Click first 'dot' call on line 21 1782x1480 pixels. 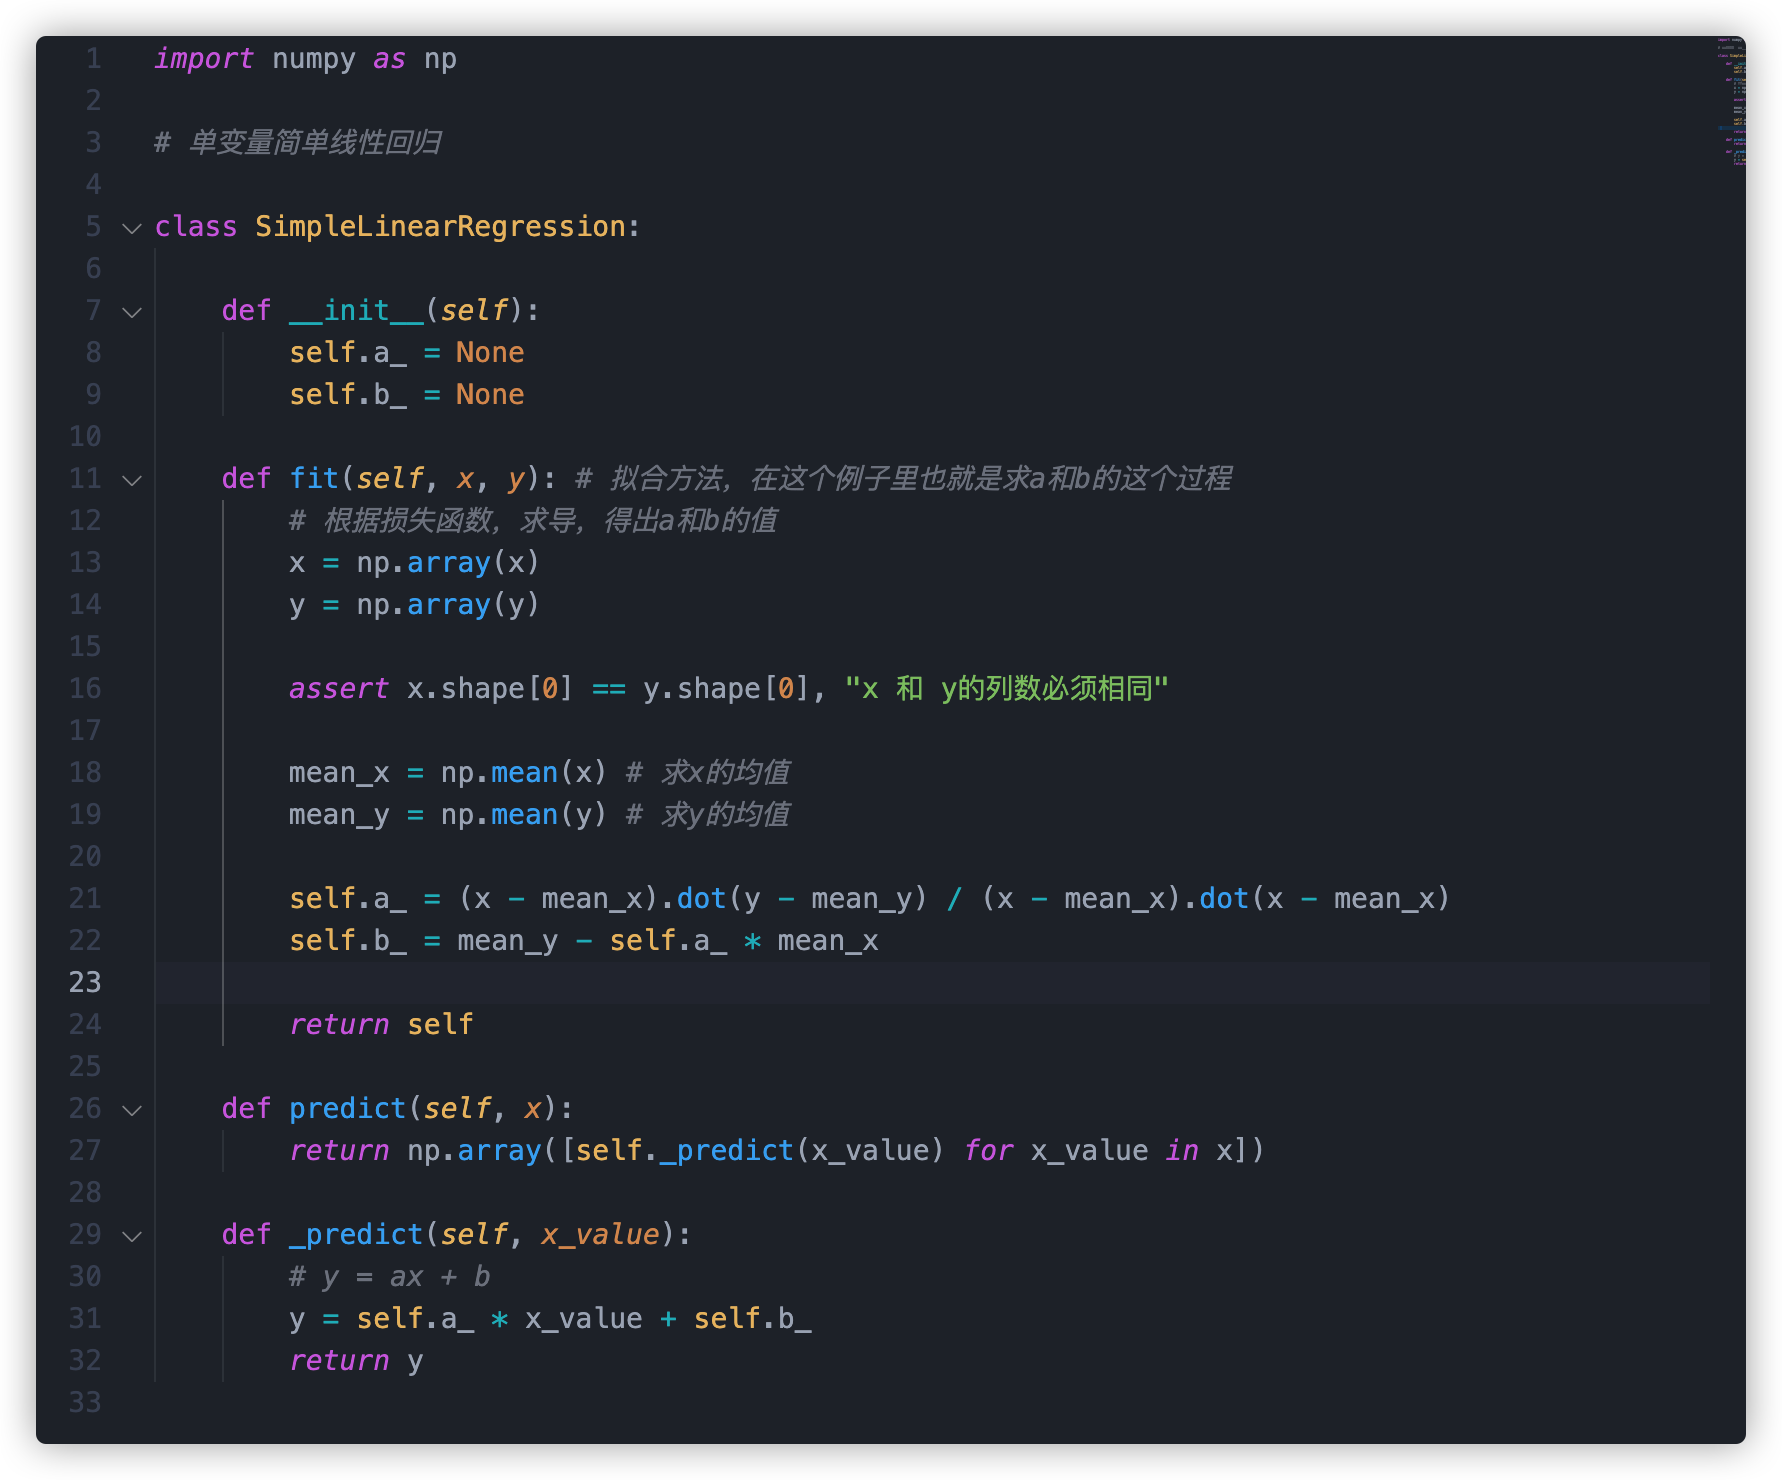pos(701,899)
